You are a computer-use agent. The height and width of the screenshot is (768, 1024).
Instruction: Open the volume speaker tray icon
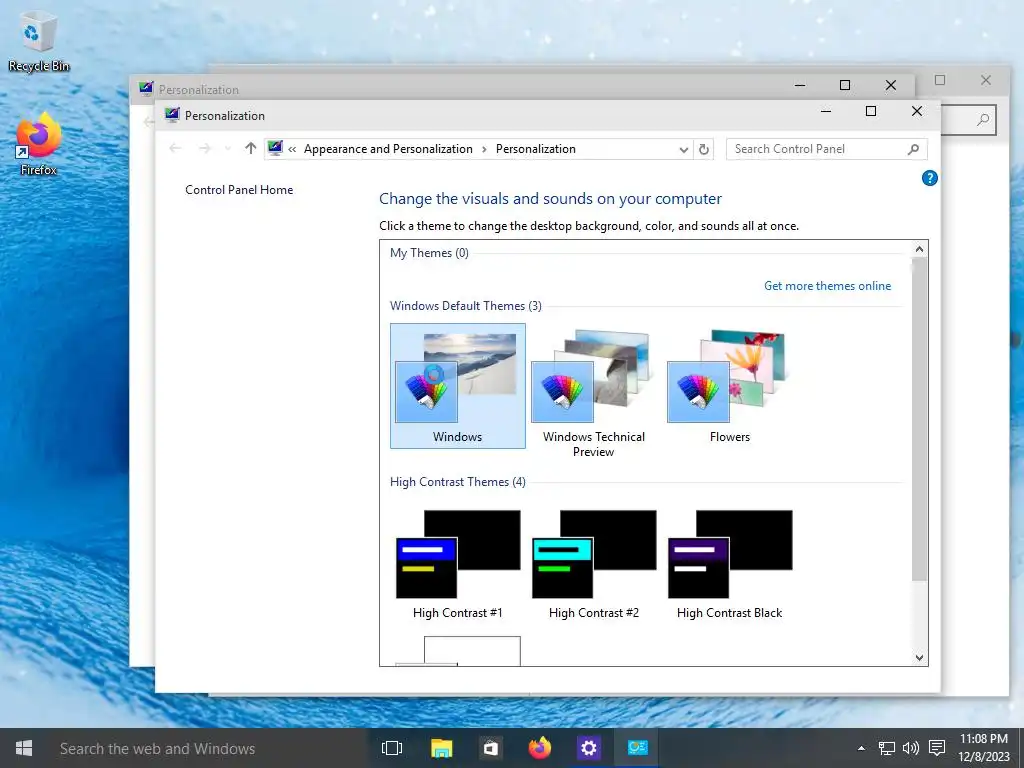pos(910,748)
